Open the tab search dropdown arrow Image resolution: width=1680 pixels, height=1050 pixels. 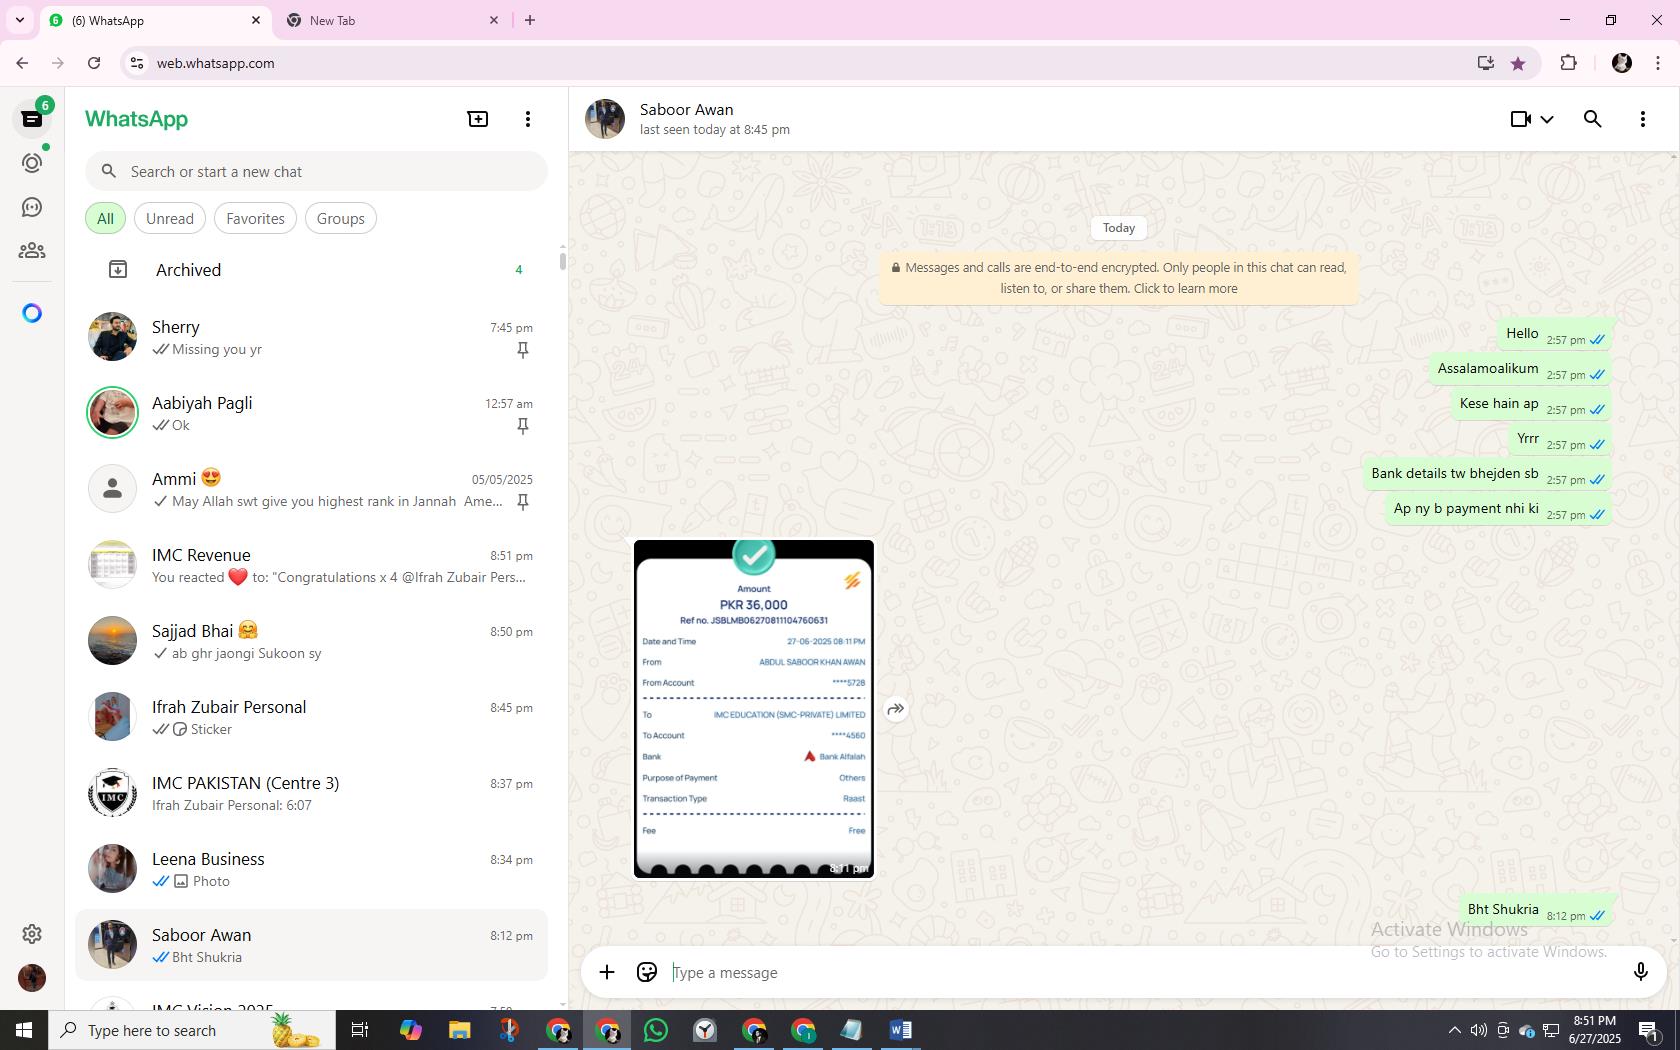19,20
